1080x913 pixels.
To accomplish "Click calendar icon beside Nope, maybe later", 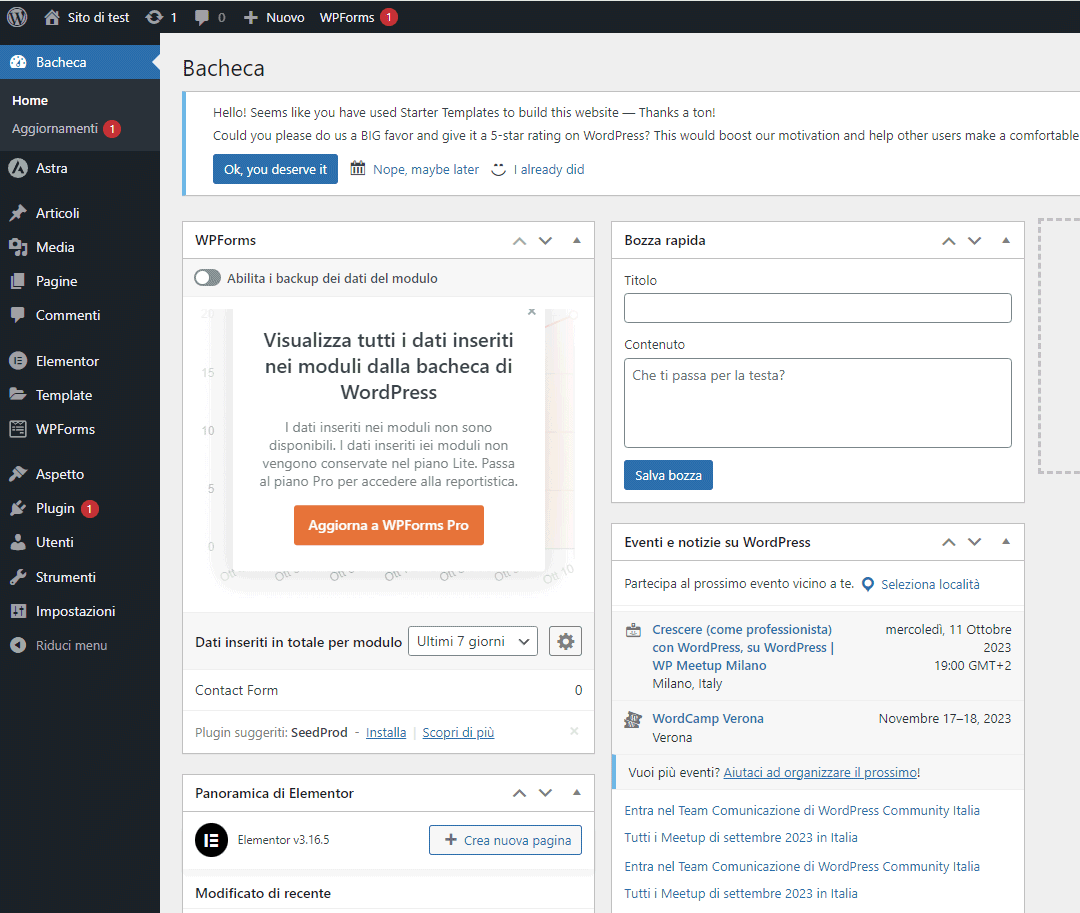I will pyautogui.click(x=357, y=168).
